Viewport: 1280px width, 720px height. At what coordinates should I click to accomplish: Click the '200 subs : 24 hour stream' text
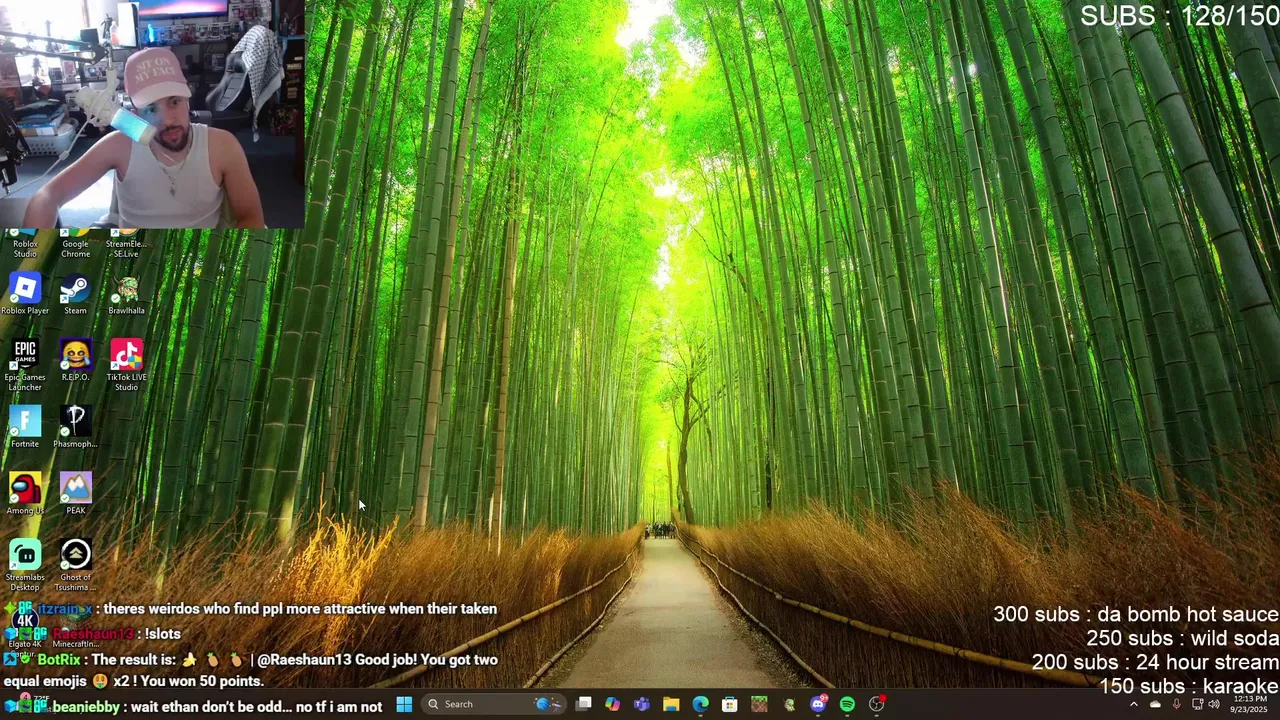coord(1155,663)
